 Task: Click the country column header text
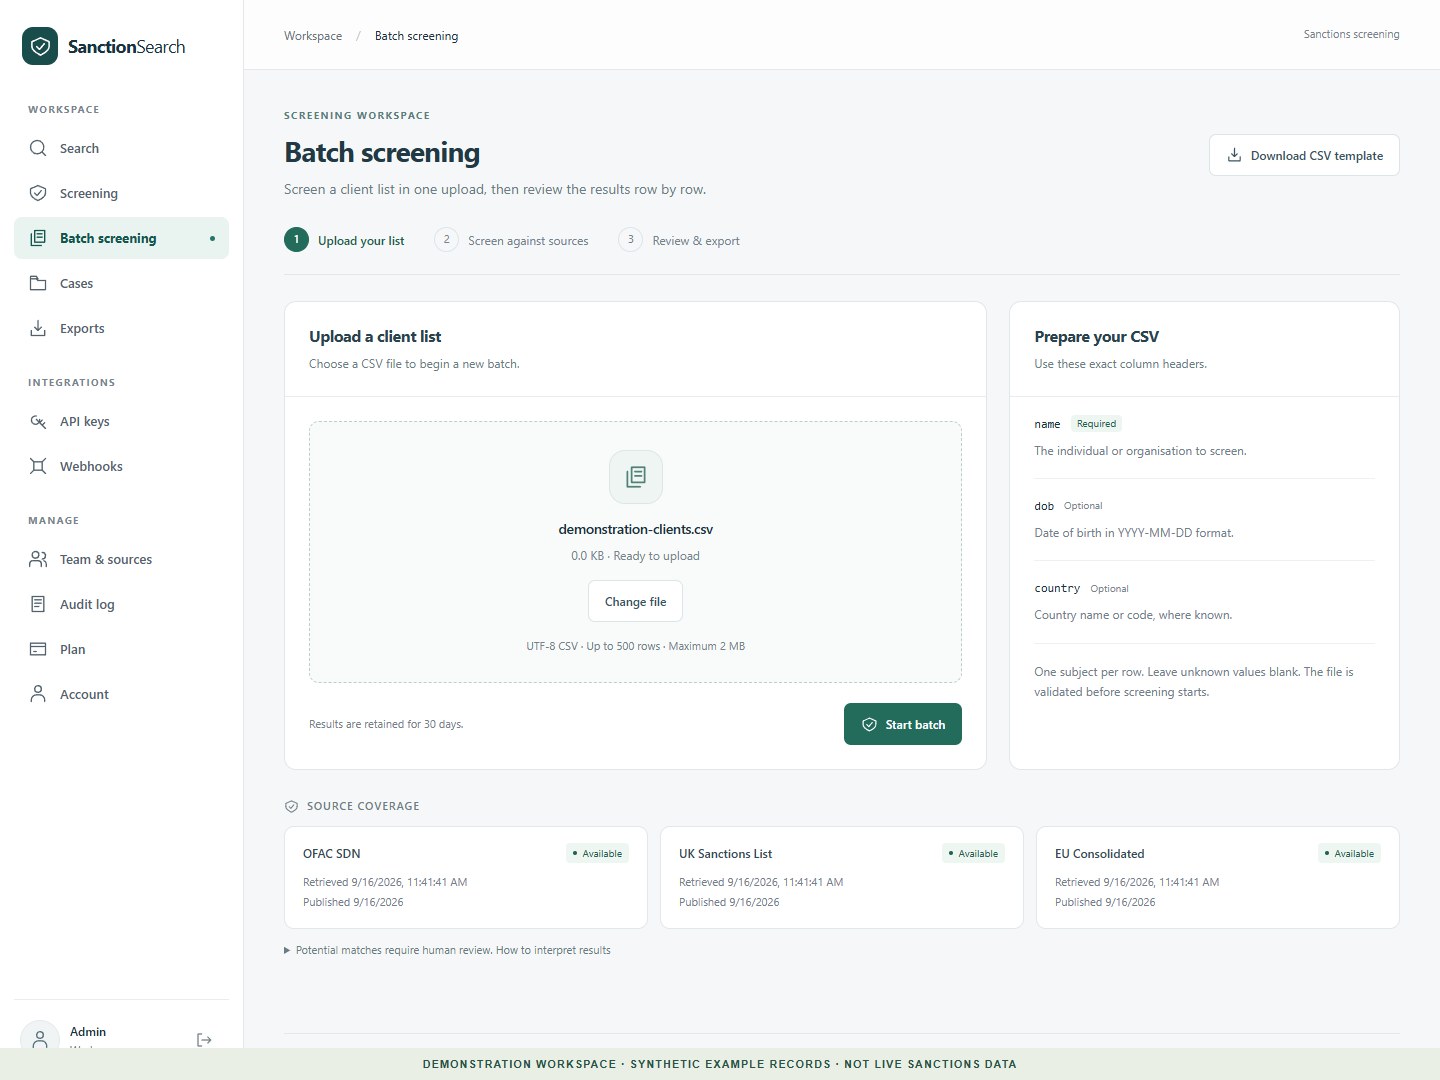[x=1057, y=588]
